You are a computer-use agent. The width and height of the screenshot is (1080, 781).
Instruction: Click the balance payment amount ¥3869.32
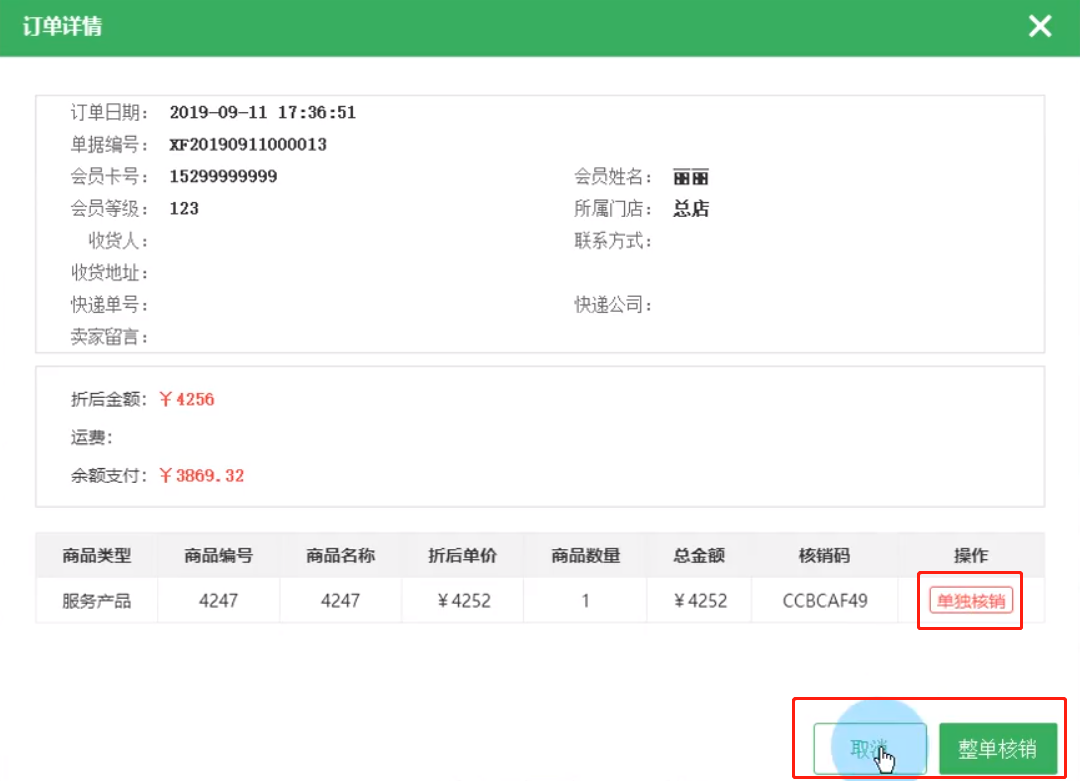(204, 475)
